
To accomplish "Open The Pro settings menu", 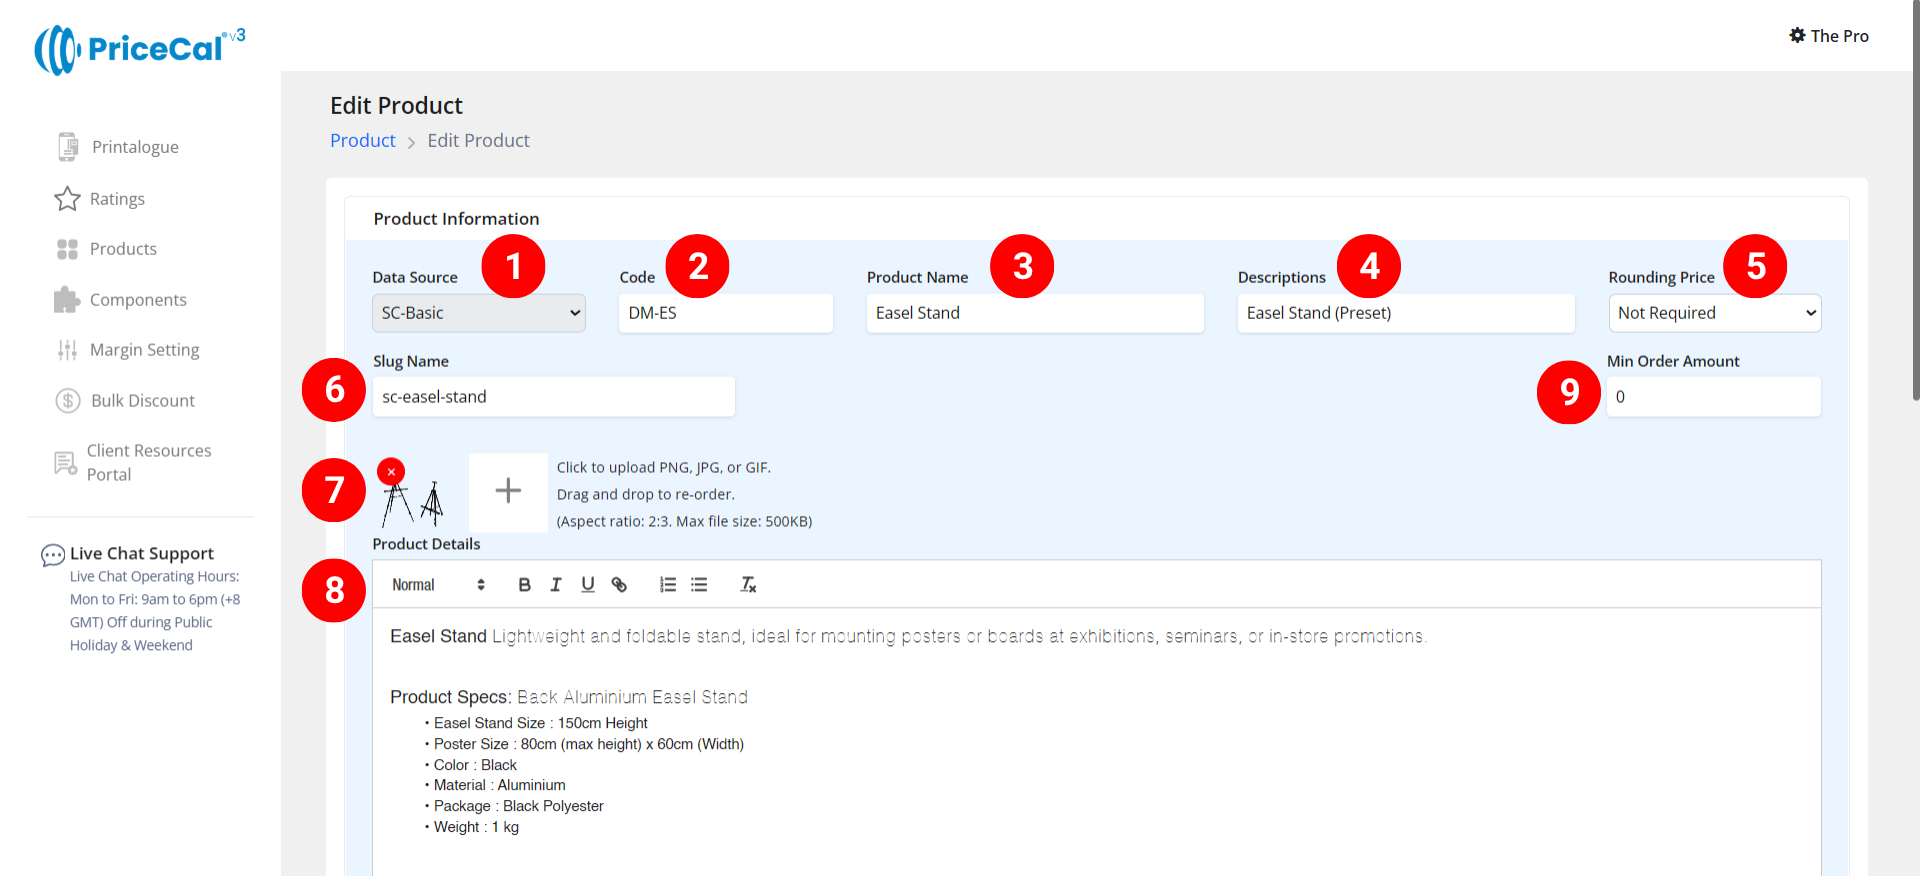I will point(1829,36).
